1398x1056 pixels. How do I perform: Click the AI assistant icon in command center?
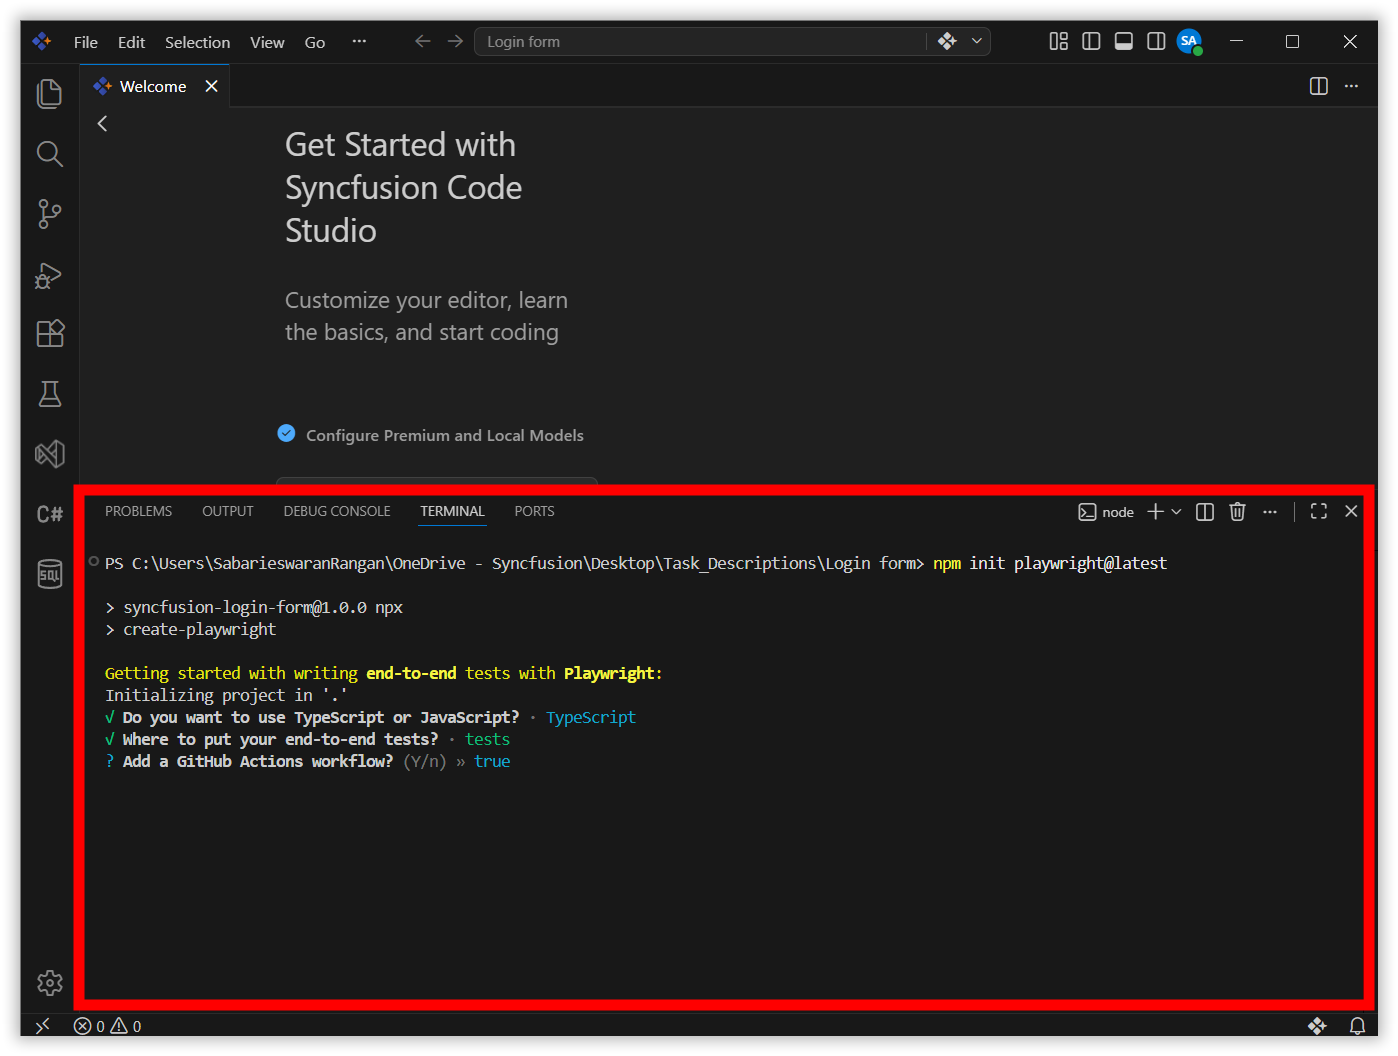(947, 41)
